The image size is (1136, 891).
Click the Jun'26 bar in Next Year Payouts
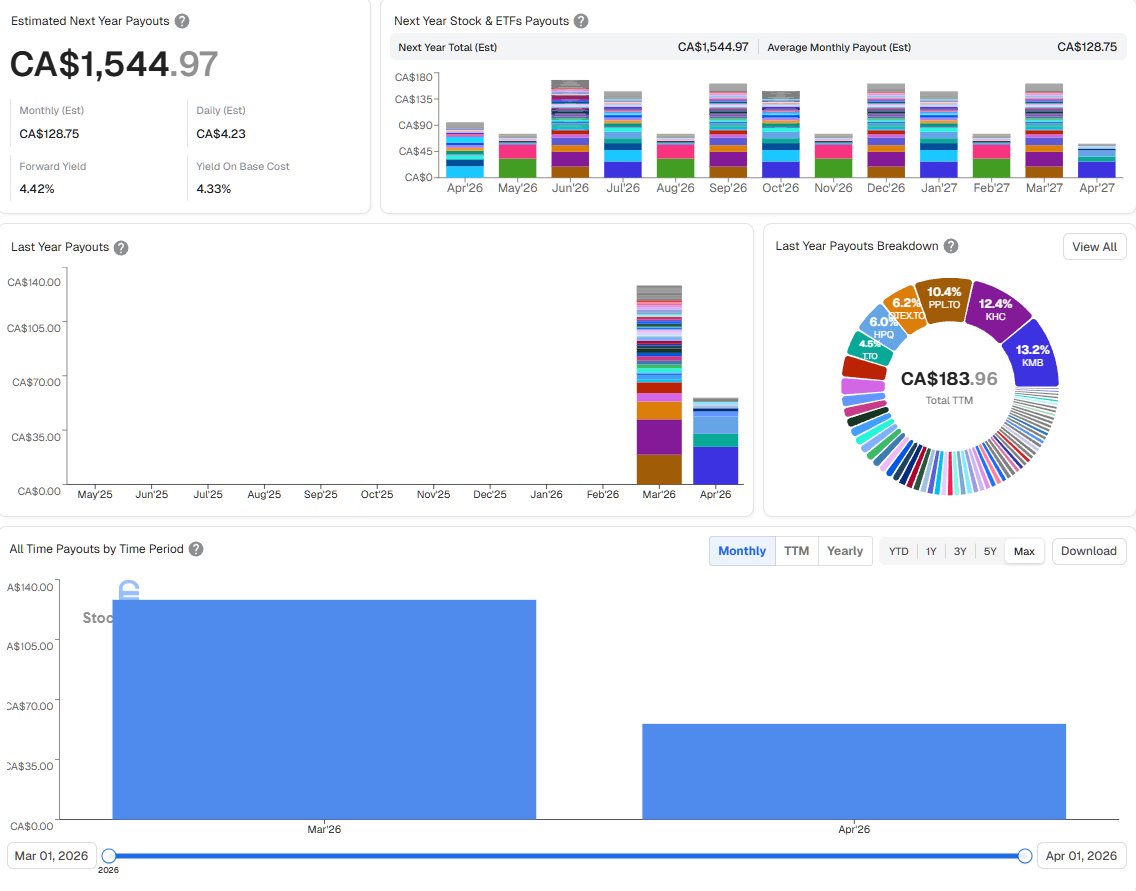pyautogui.click(x=570, y=129)
